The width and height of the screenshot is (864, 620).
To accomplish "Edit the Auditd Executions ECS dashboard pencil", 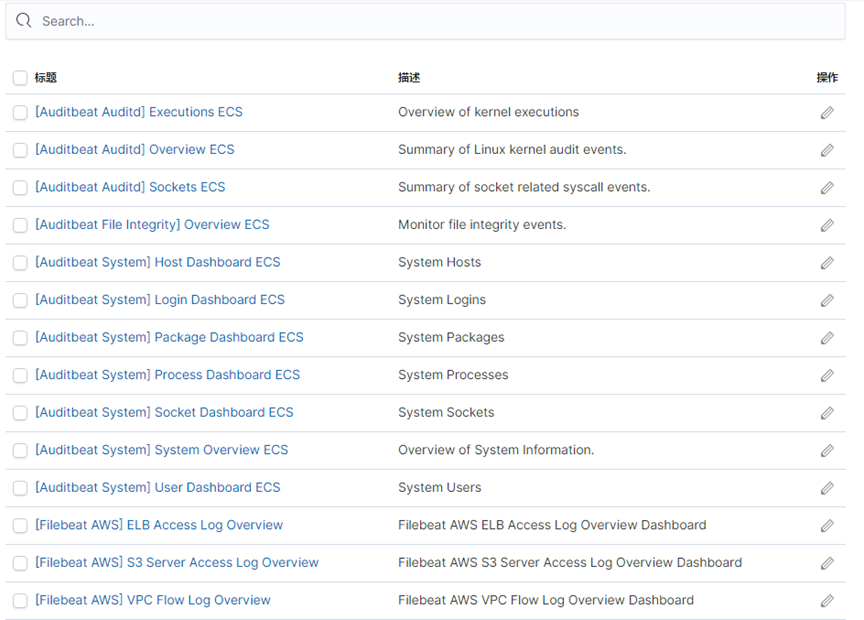I will (x=827, y=112).
